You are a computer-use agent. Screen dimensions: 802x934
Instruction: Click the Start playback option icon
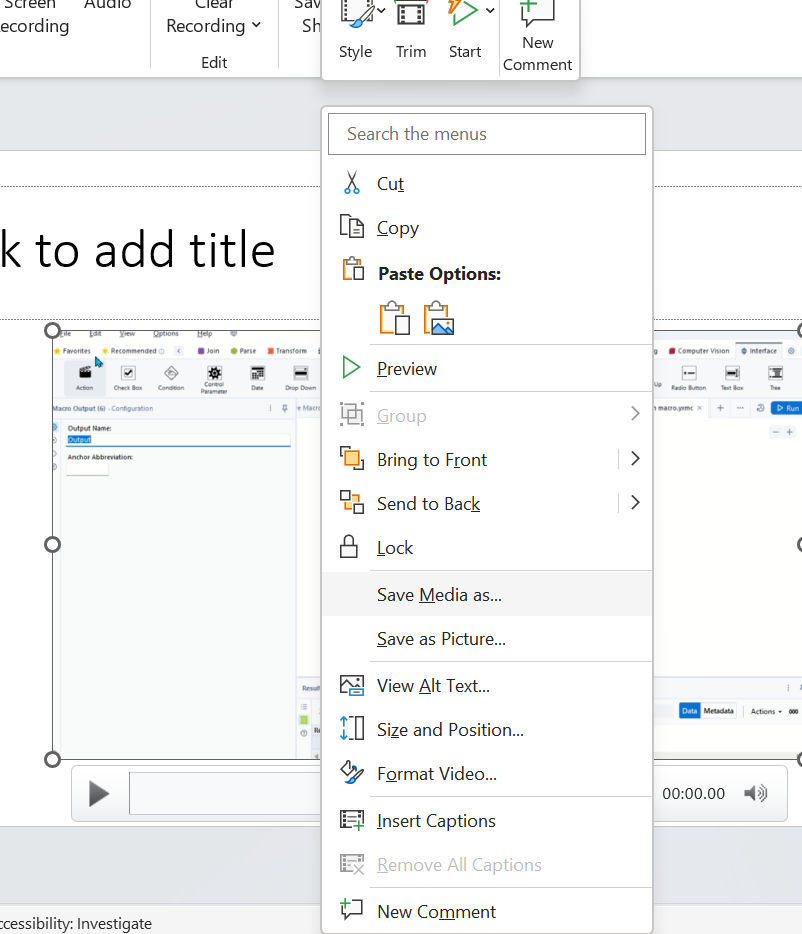463,13
